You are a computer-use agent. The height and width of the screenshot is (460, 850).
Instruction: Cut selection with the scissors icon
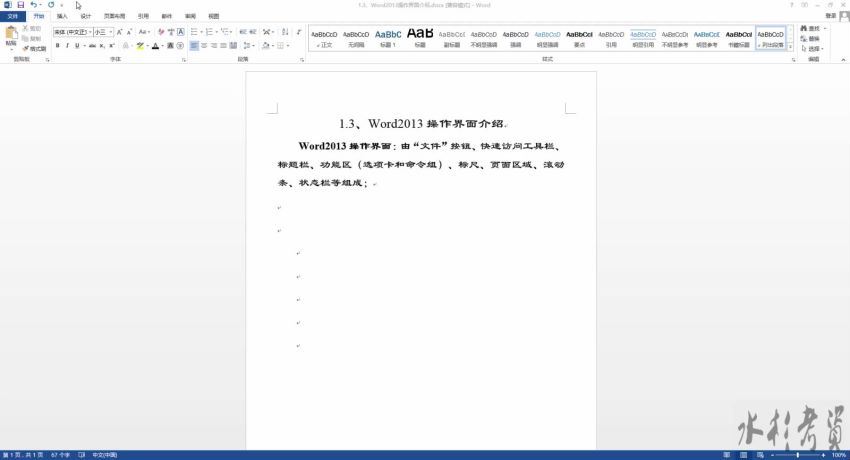[x=31, y=28]
